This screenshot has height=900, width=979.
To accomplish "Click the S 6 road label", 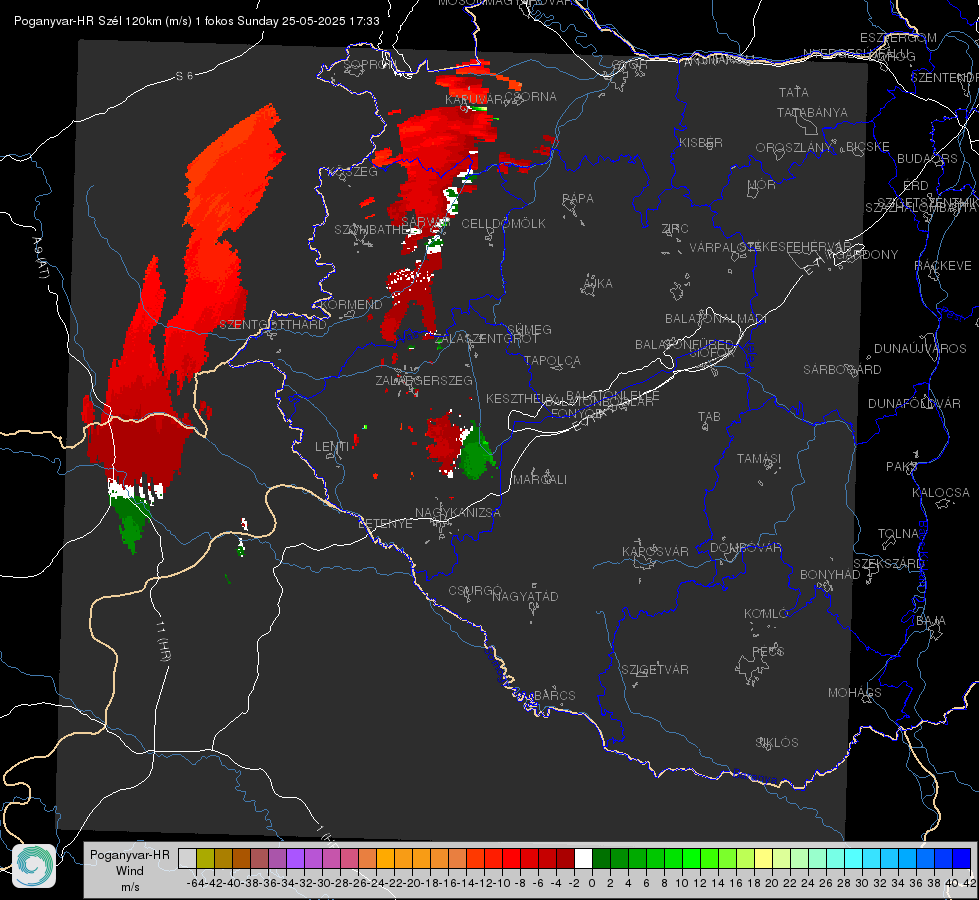I will 185,76.
